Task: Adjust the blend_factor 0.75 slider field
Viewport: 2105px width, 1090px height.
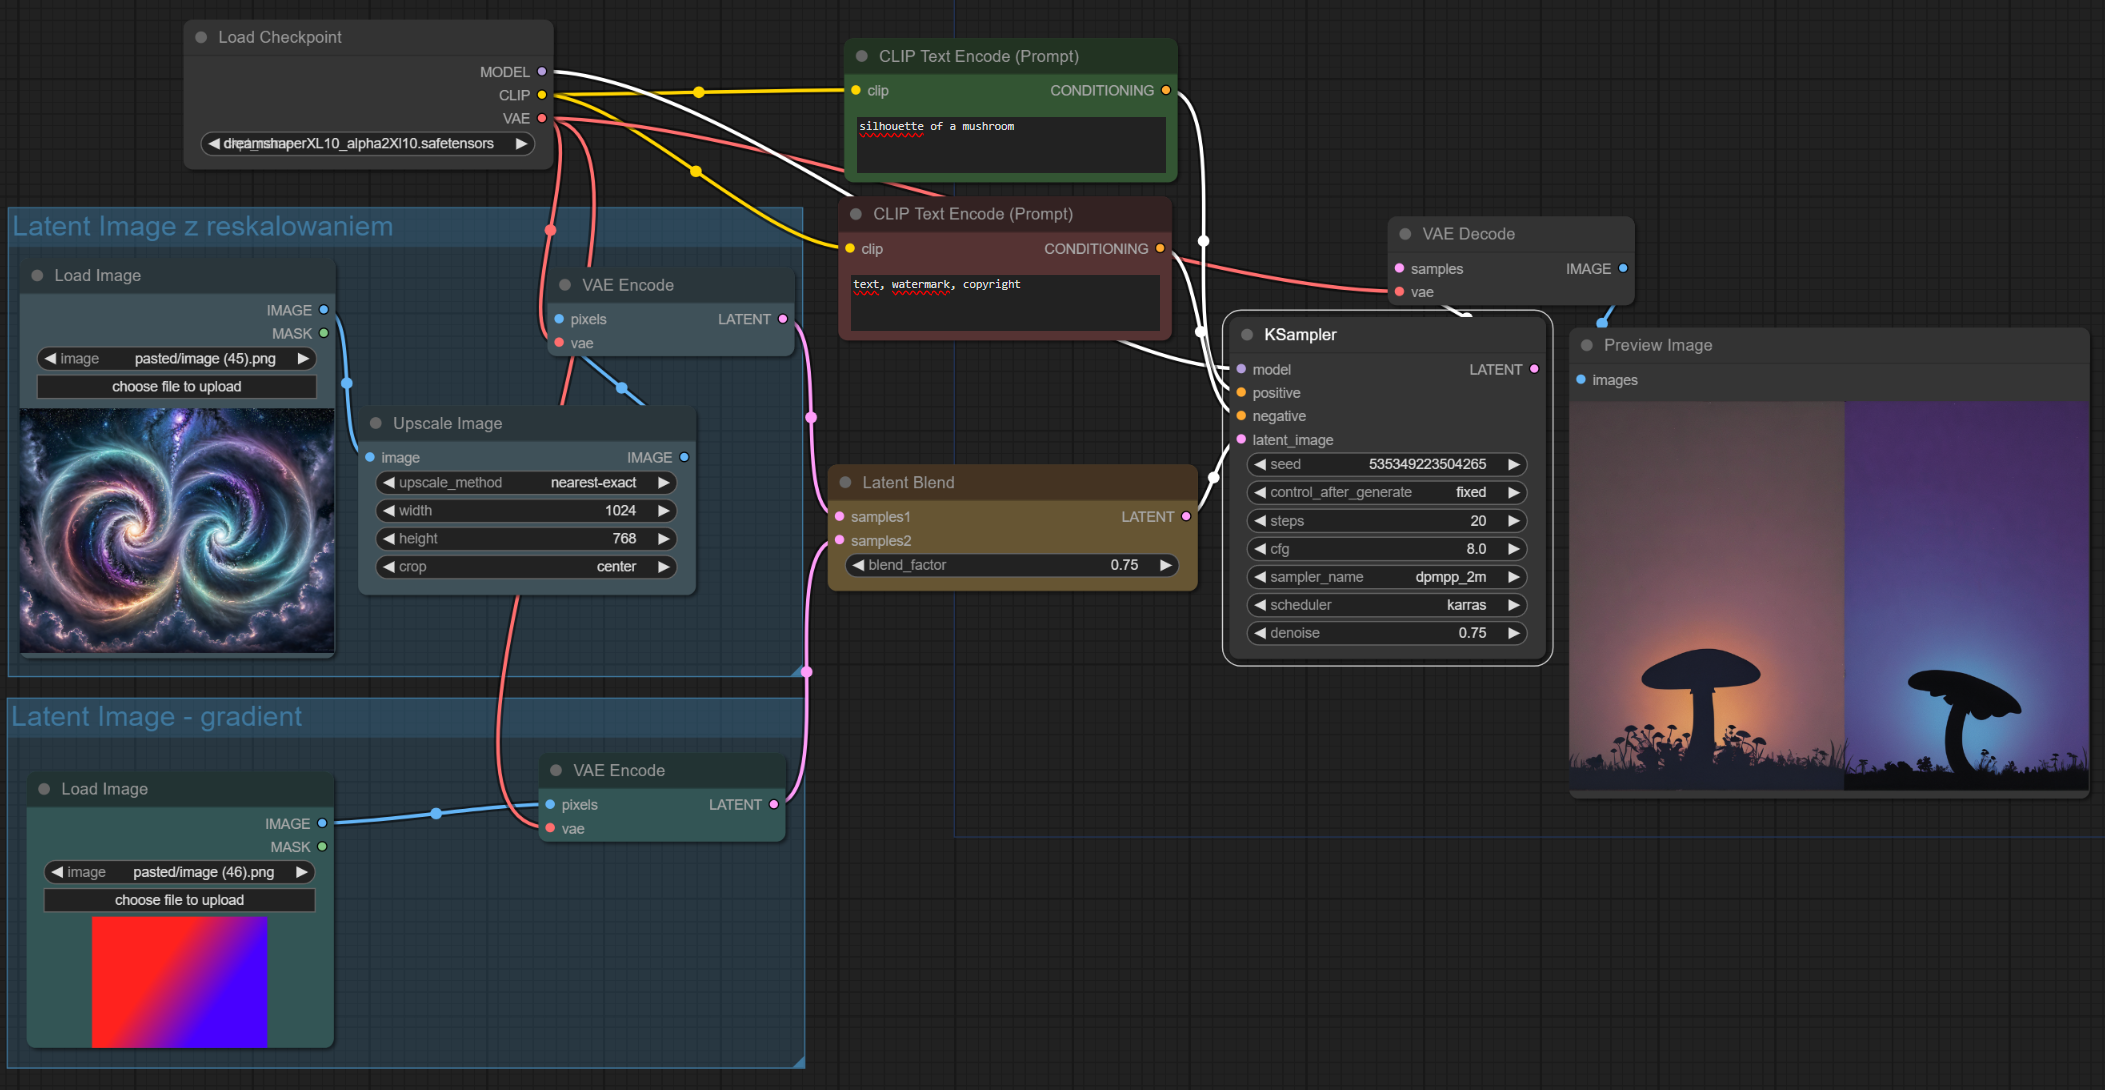Action: (x=1011, y=565)
